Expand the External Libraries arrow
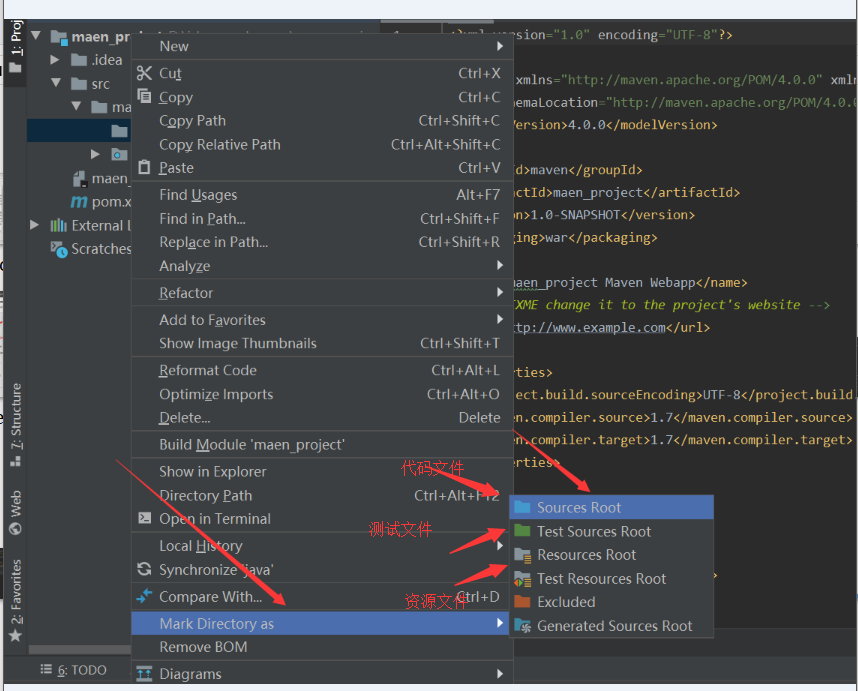858x691 pixels. (x=34, y=225)
